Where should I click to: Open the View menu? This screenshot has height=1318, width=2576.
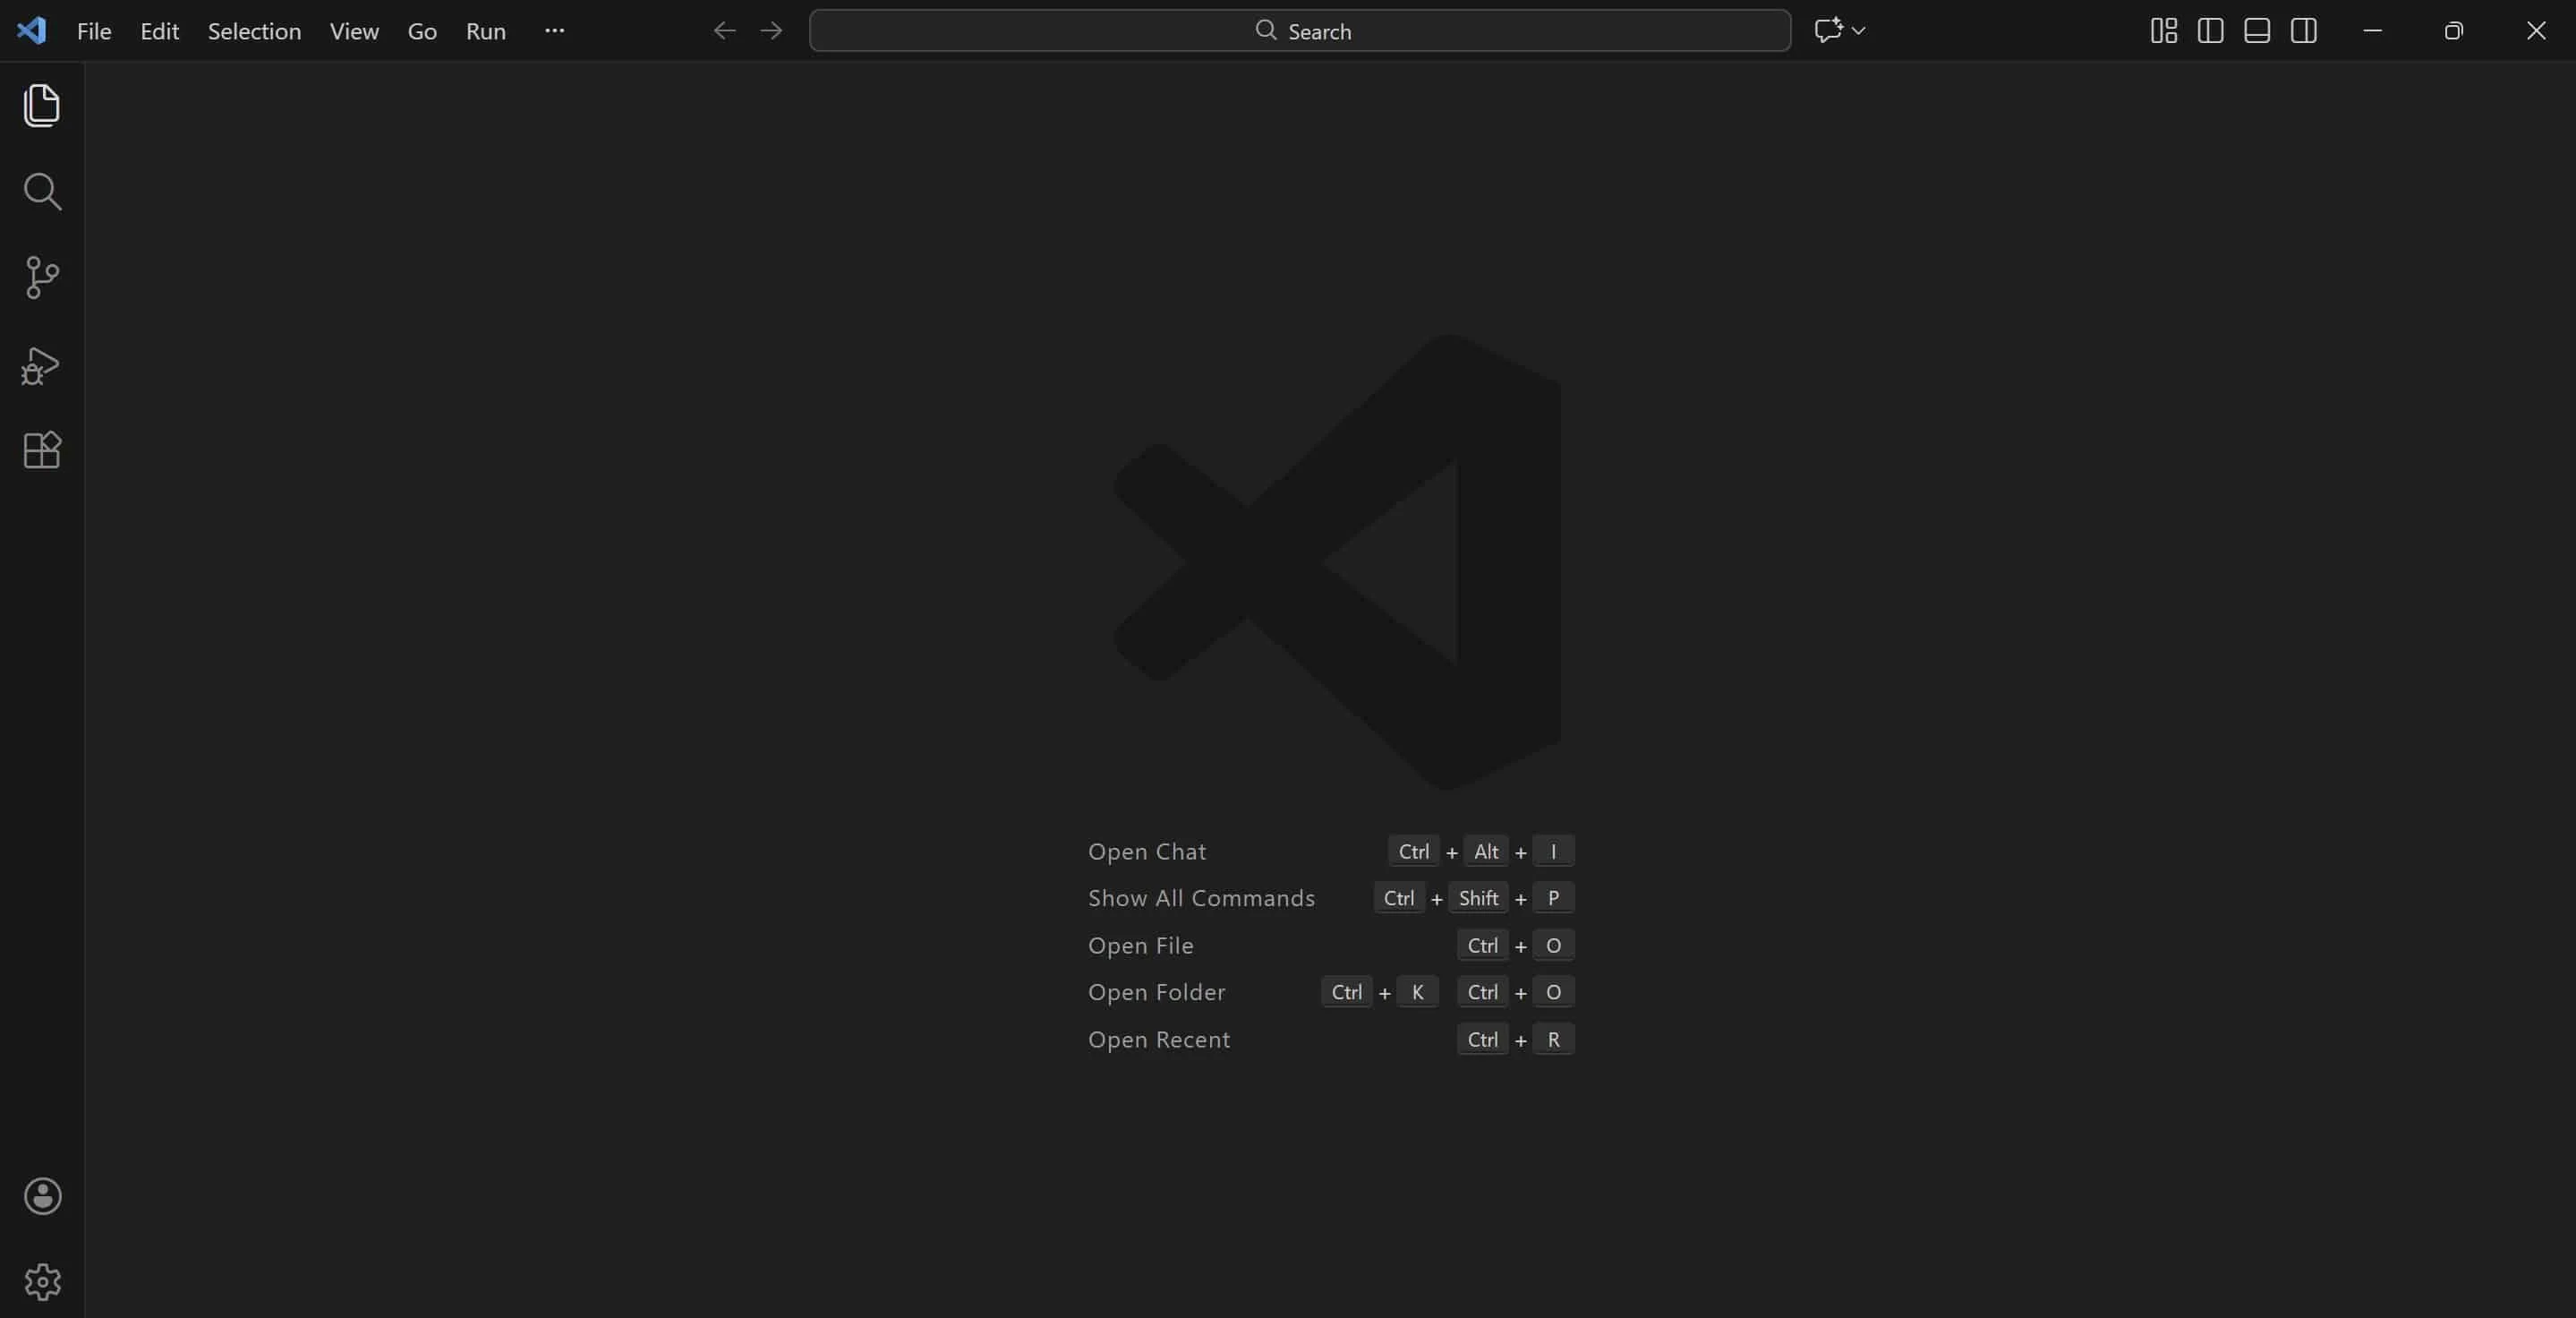point(354,31)
